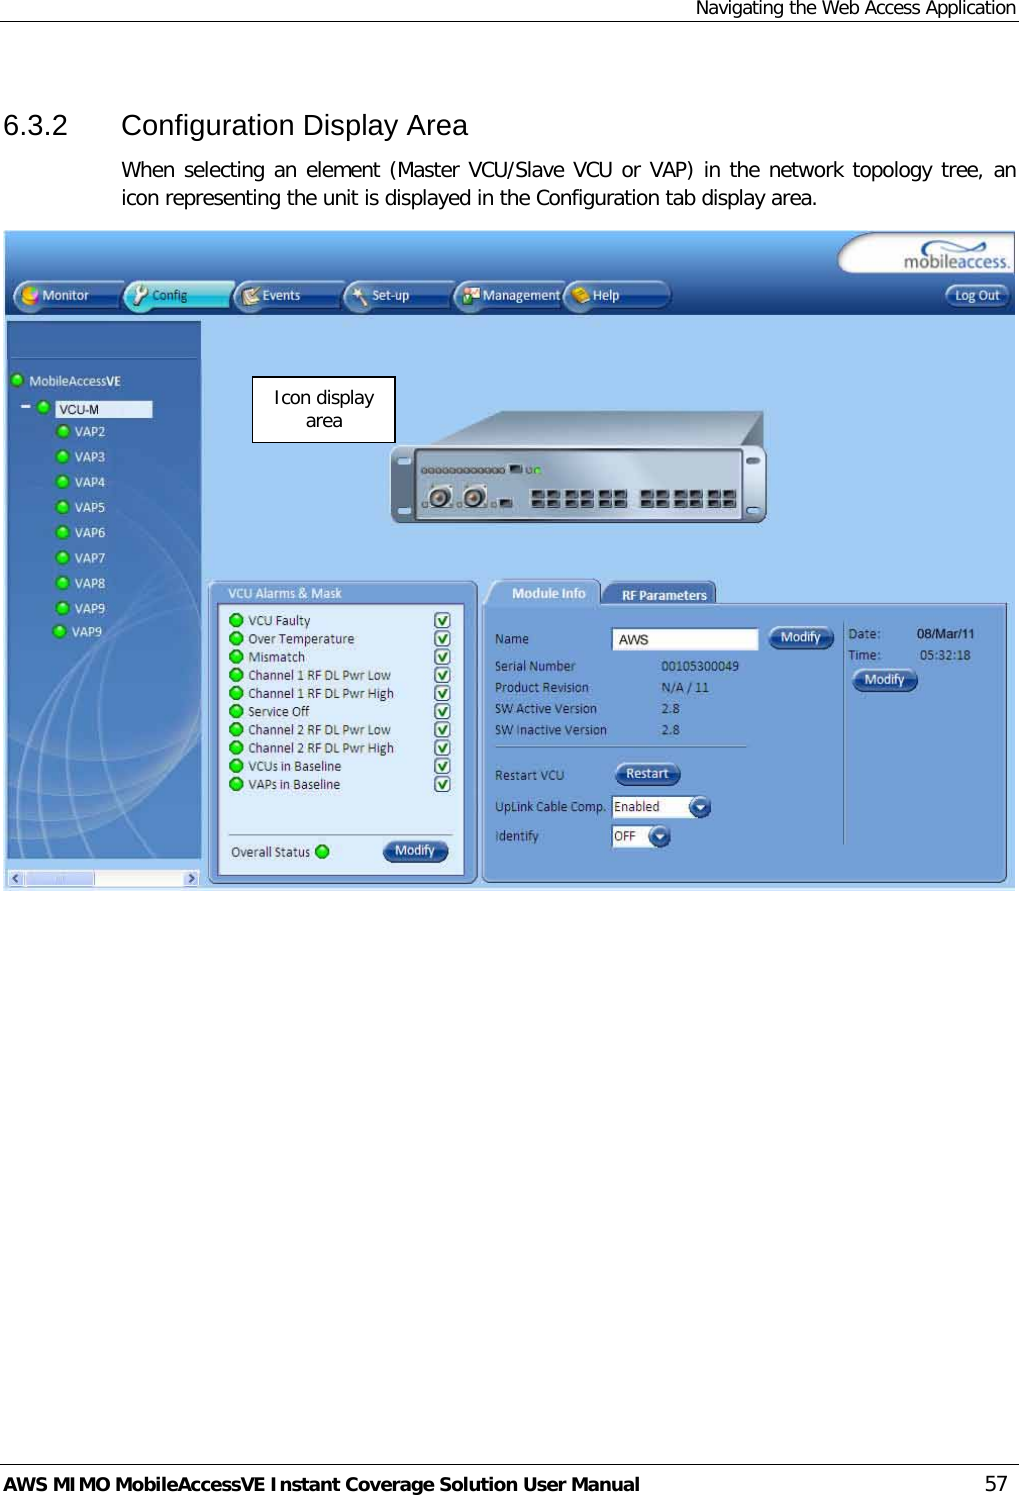
Task: Toggle the Over Temperature mask checkbox
Action: click(442, 638)
